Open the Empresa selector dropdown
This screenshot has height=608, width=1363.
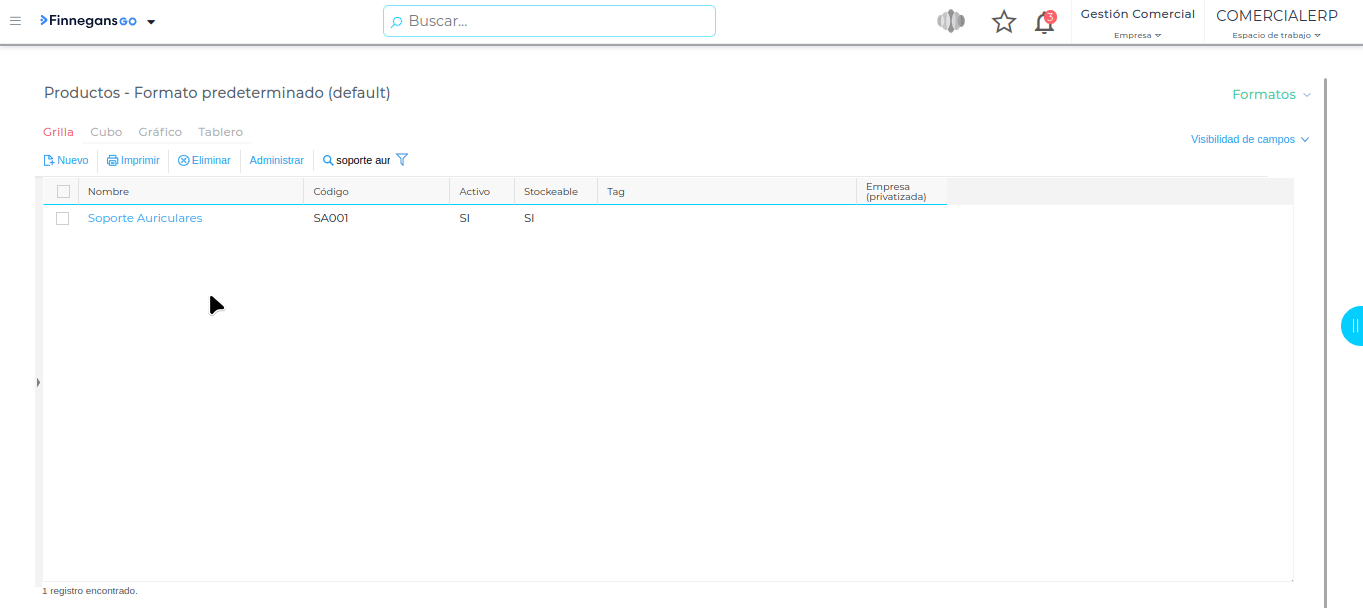click(x=1137, y=35)
